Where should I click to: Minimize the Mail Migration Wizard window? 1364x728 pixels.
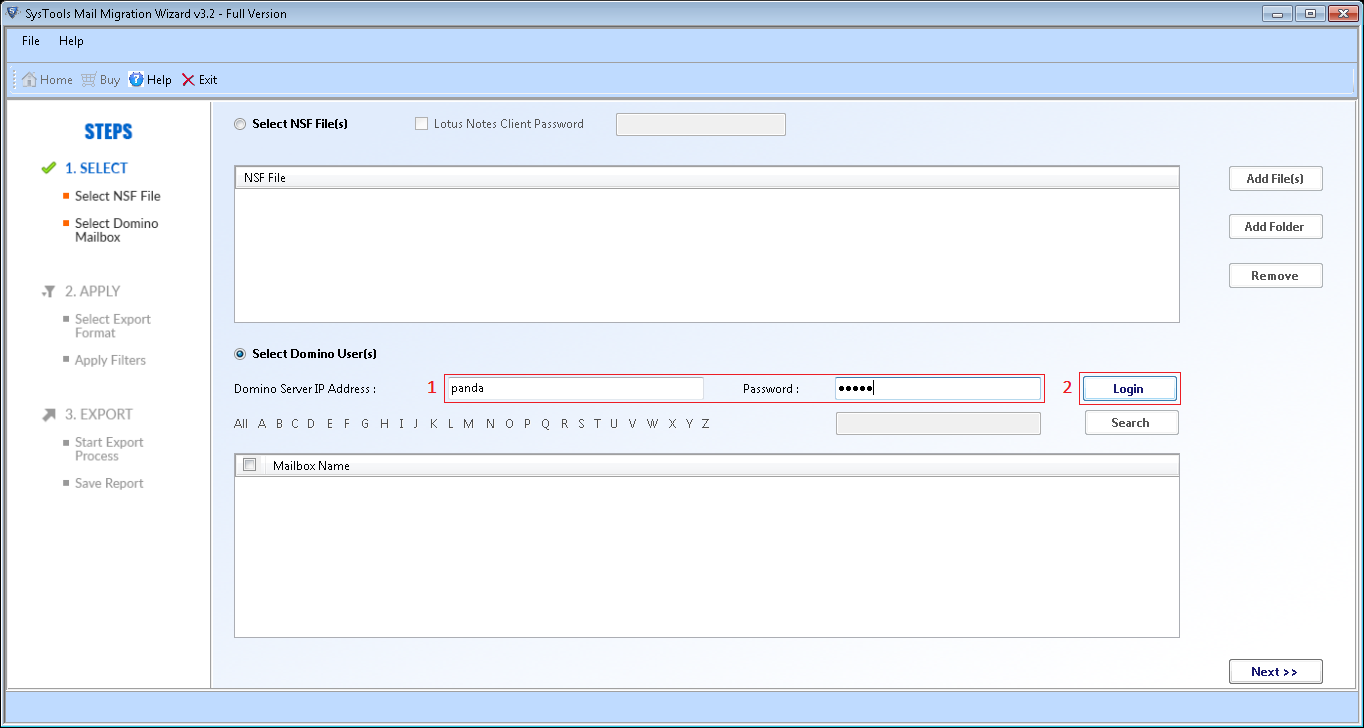coord(1276,13)
